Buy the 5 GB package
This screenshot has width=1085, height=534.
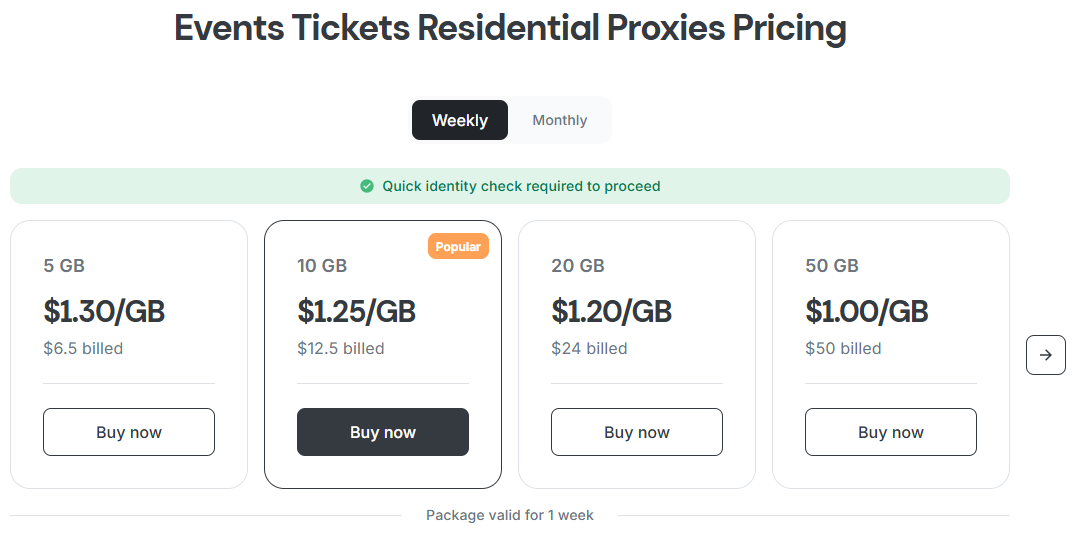[129, 432]
